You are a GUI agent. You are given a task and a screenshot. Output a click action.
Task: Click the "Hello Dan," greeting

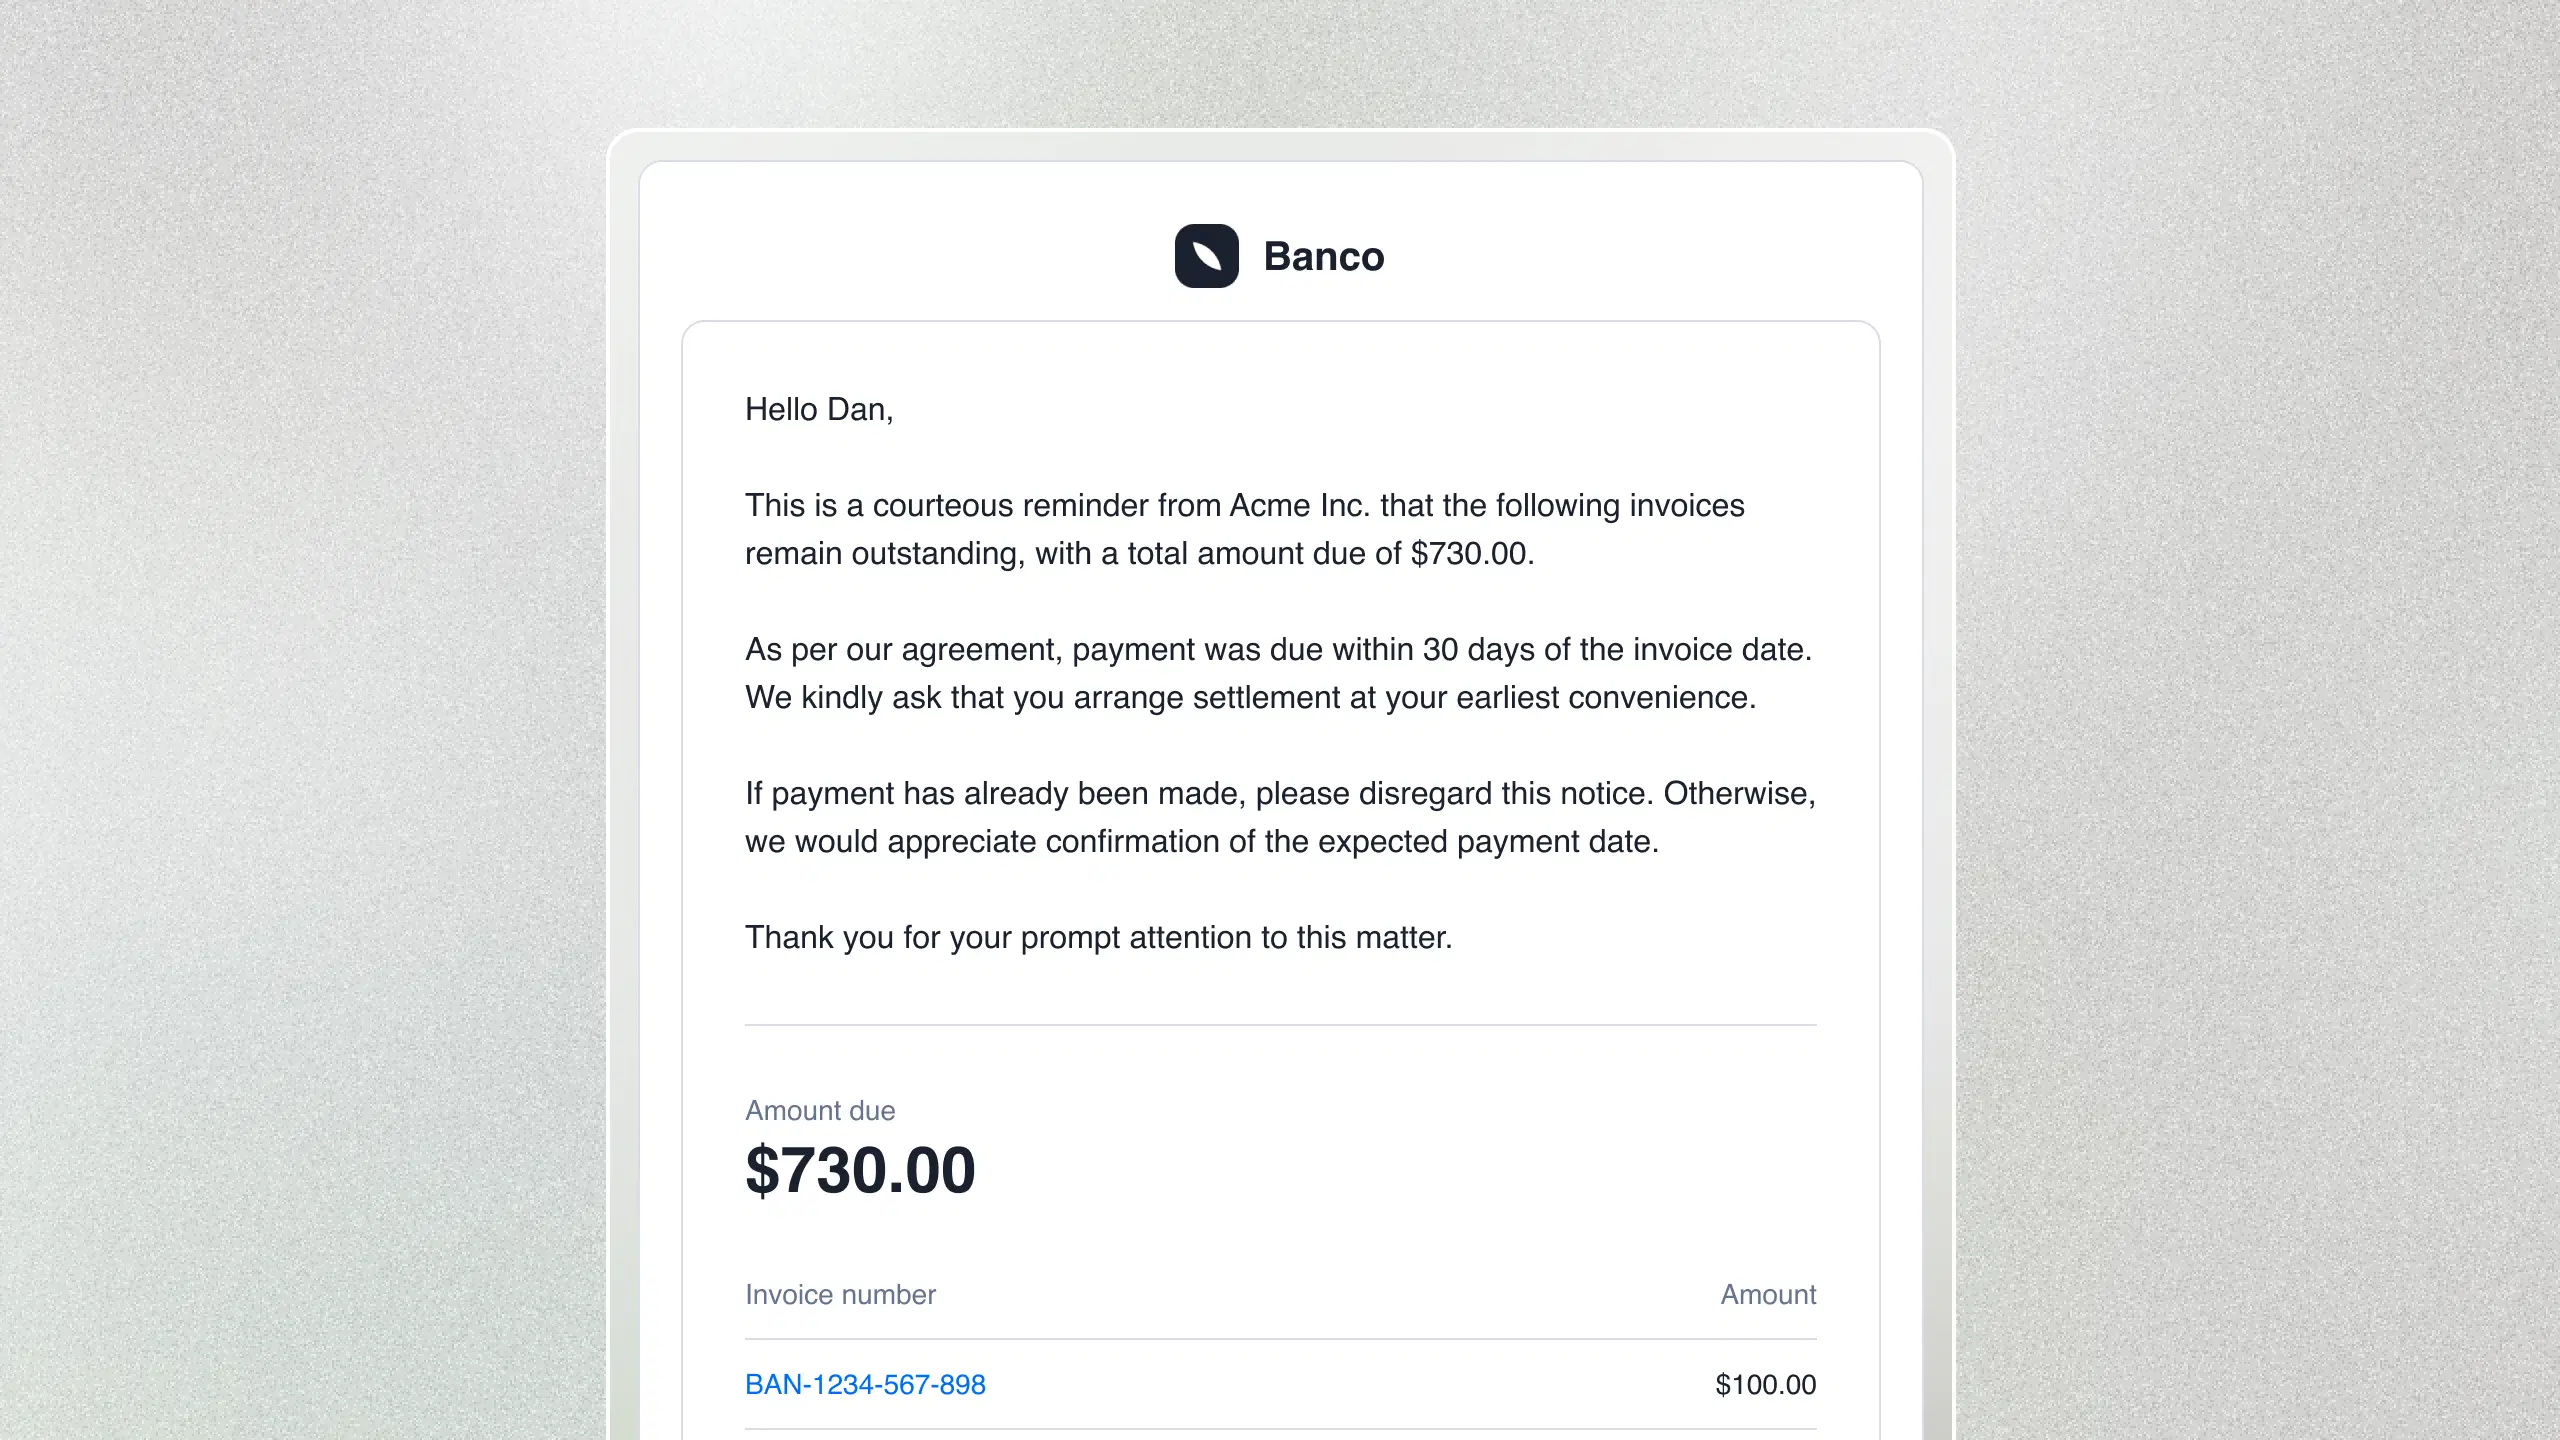coord(818,409)
